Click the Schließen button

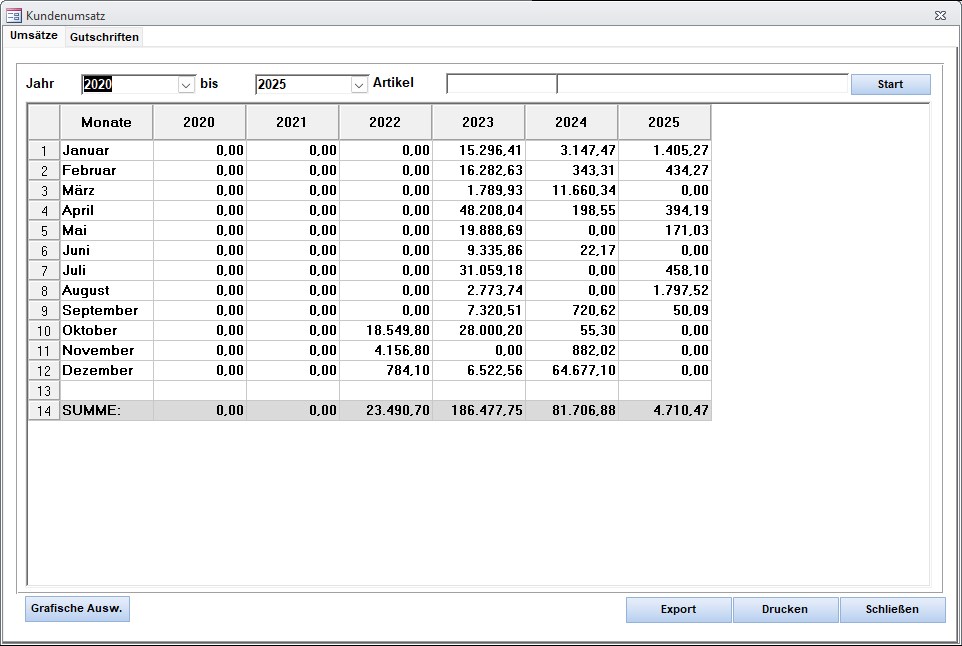pos(892,609)
